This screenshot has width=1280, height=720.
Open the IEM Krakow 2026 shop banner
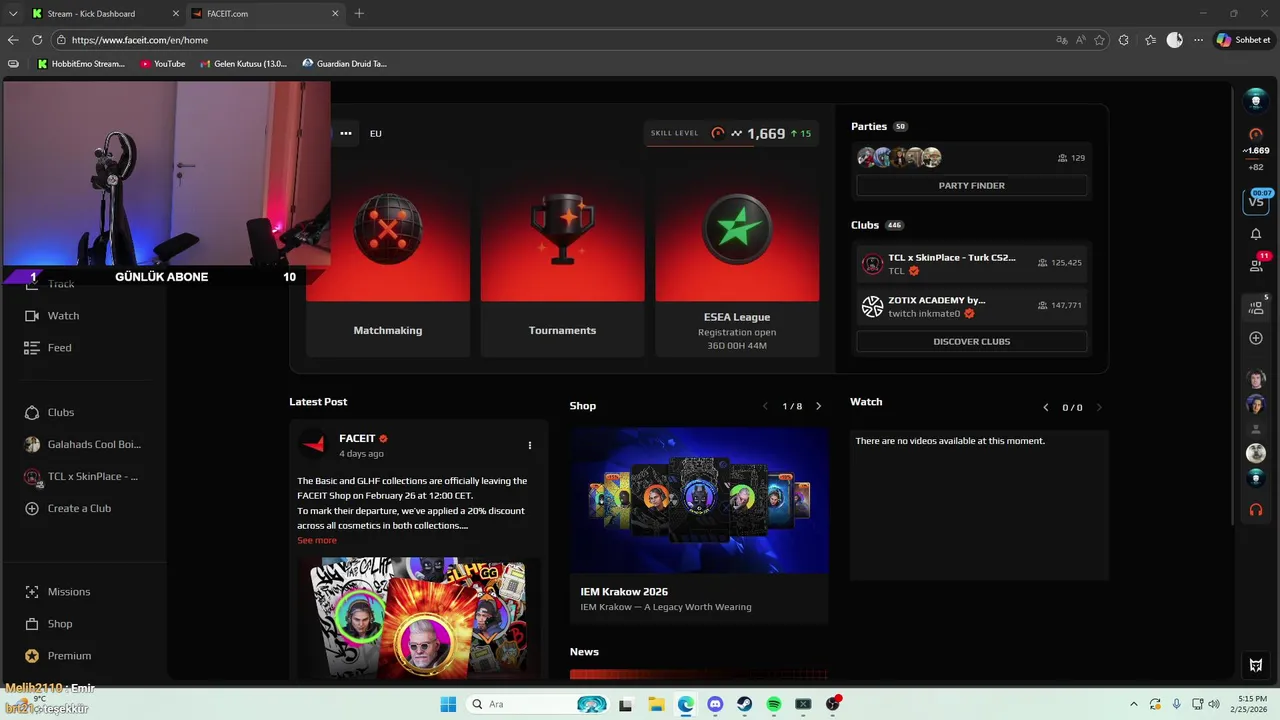click(x=699, y=500)
